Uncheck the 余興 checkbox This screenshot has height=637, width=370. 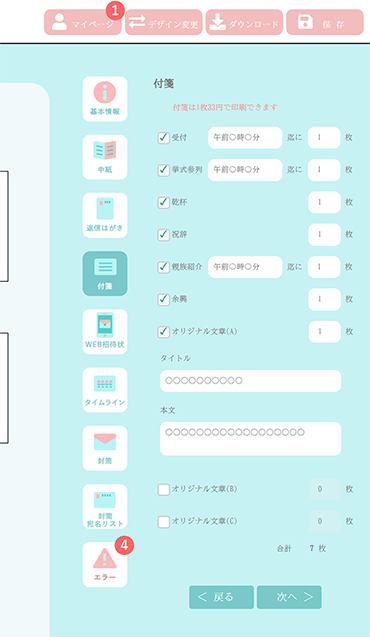(x=164, y=299)
